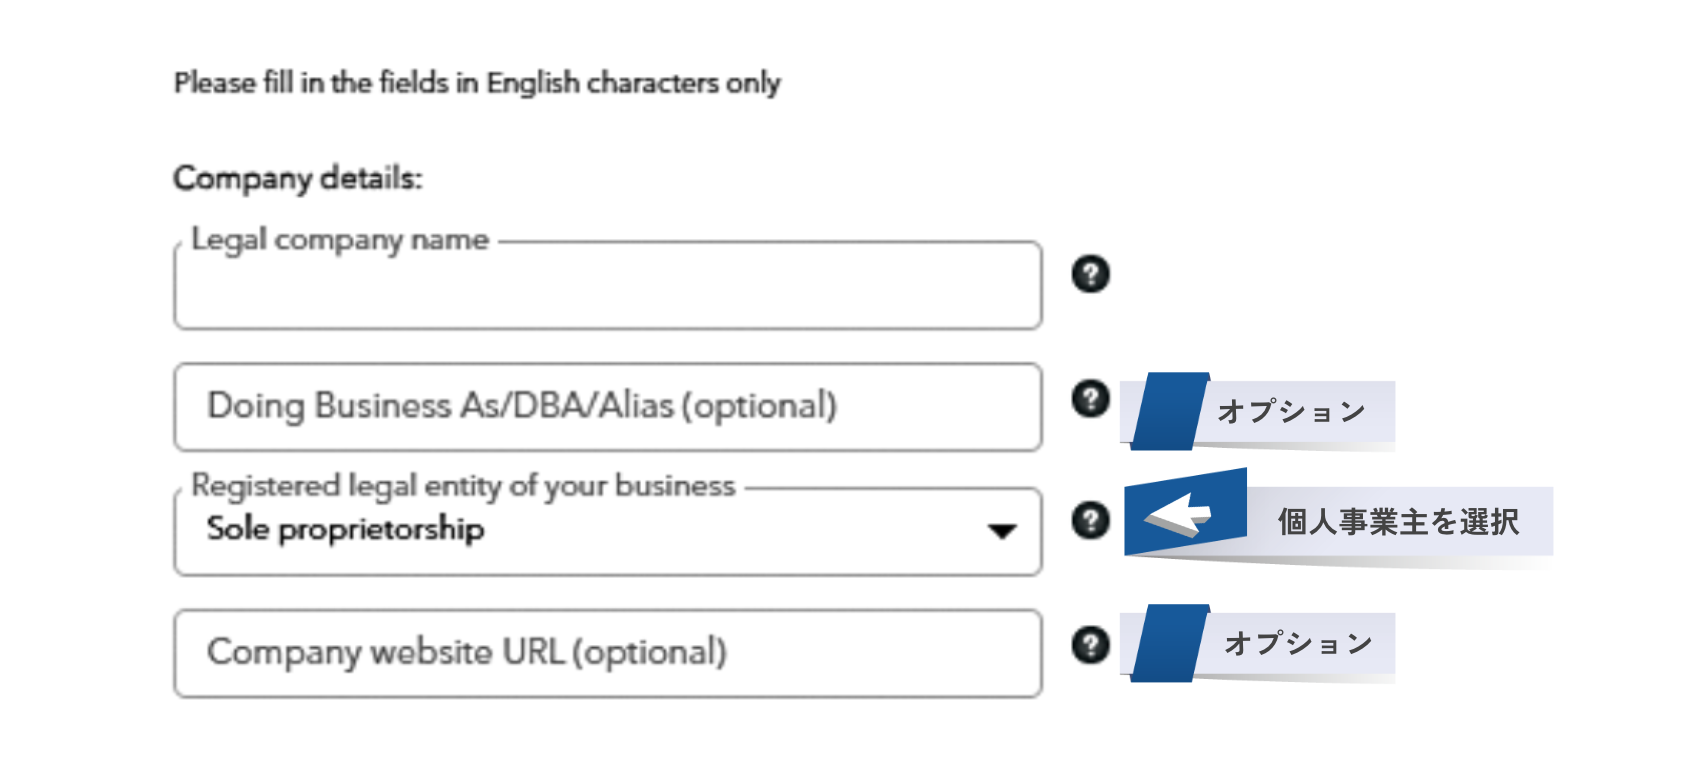Click help icon next to Company website URL
This screenshot has height=760, width=1684.
point(1090,645)
